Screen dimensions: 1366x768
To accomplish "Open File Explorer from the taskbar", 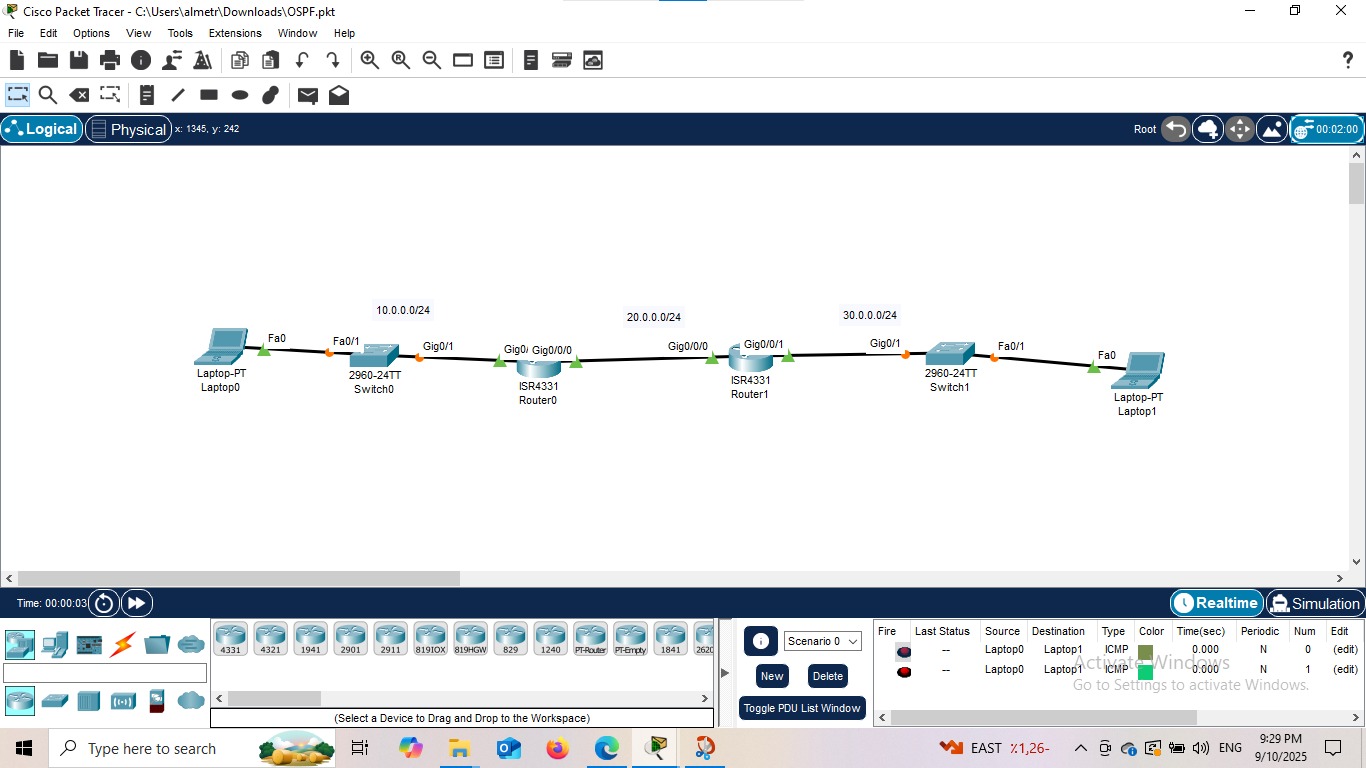I will (x=459, y=748).
